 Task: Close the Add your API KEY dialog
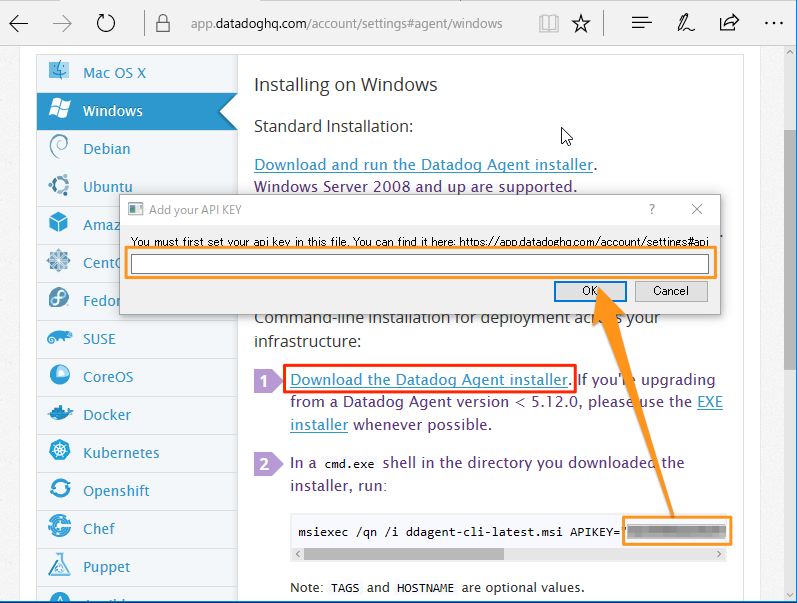click(697, 209)
